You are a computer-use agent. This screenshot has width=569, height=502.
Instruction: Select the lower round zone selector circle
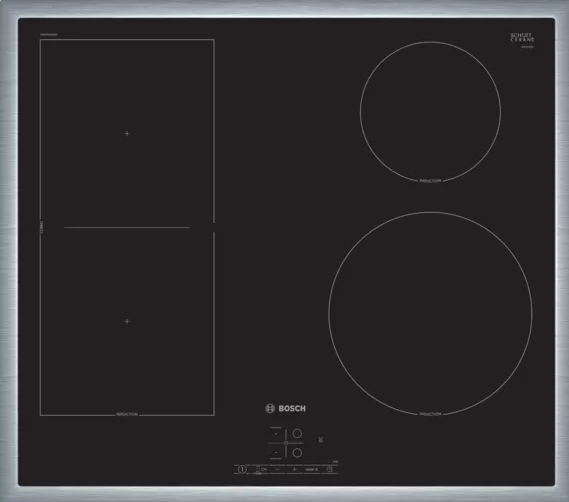[x=297, y=453]
